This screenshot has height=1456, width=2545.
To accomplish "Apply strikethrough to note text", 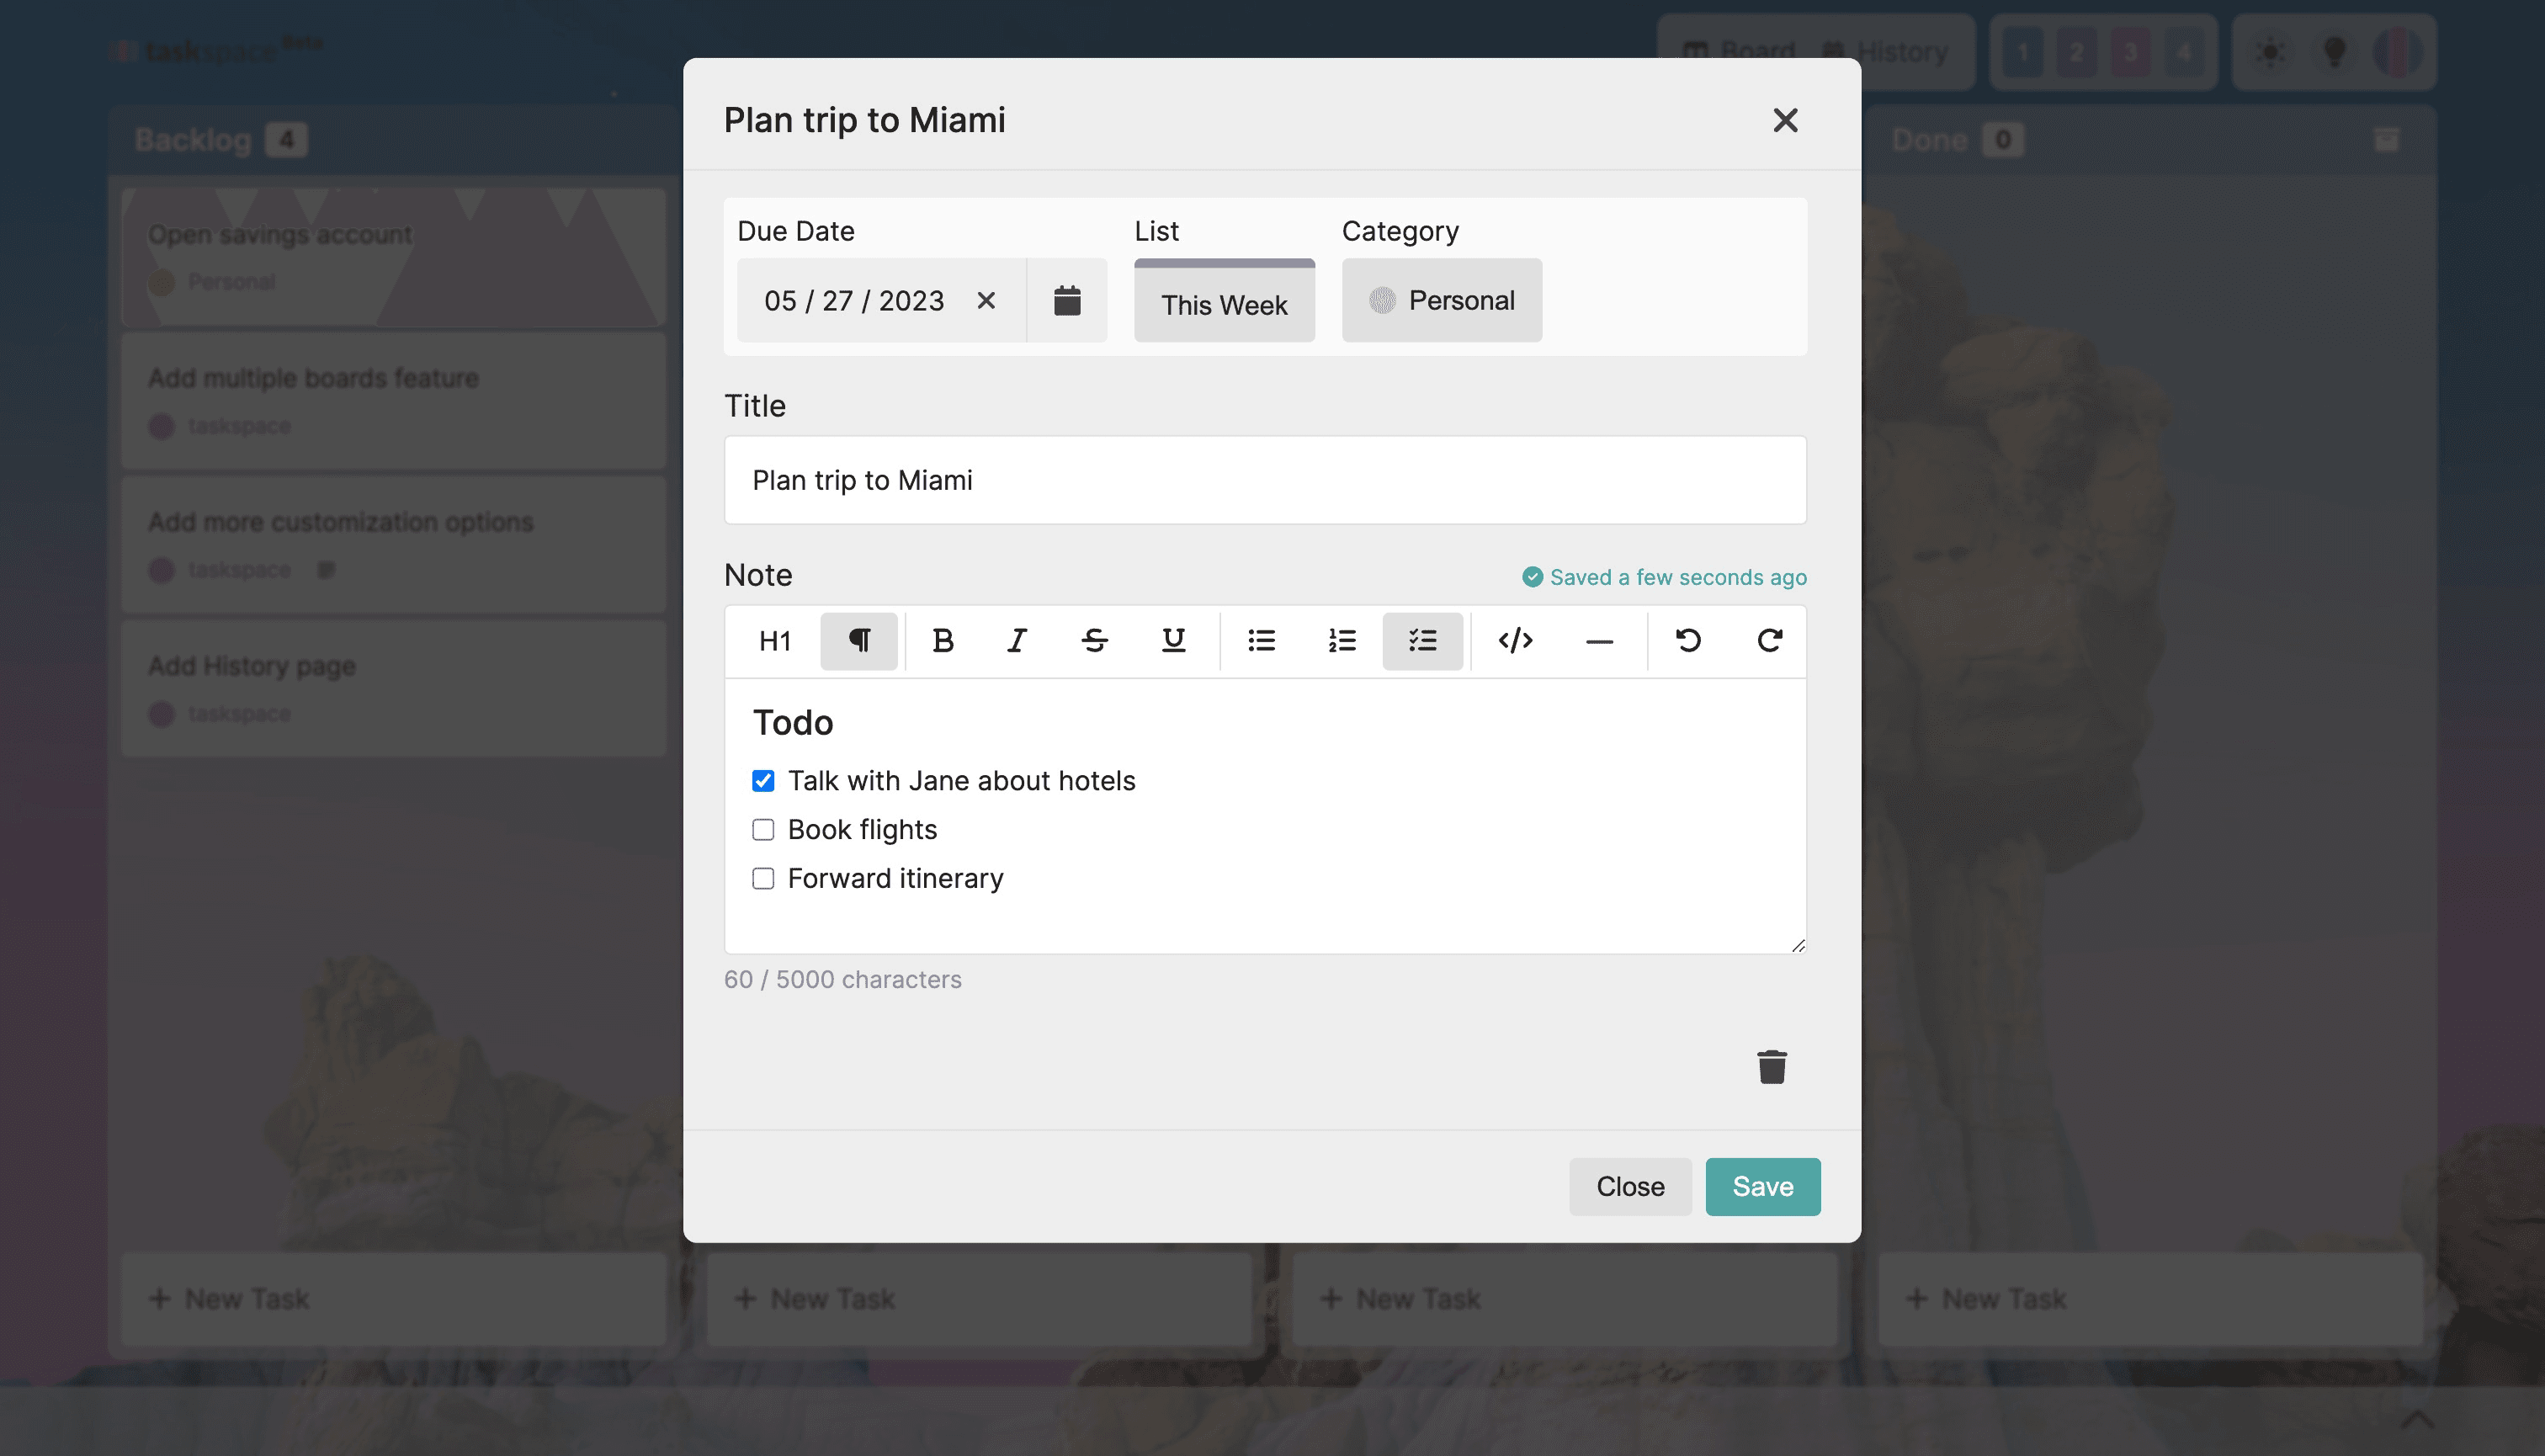I will pyautogui.click(x=1094, y=641).
